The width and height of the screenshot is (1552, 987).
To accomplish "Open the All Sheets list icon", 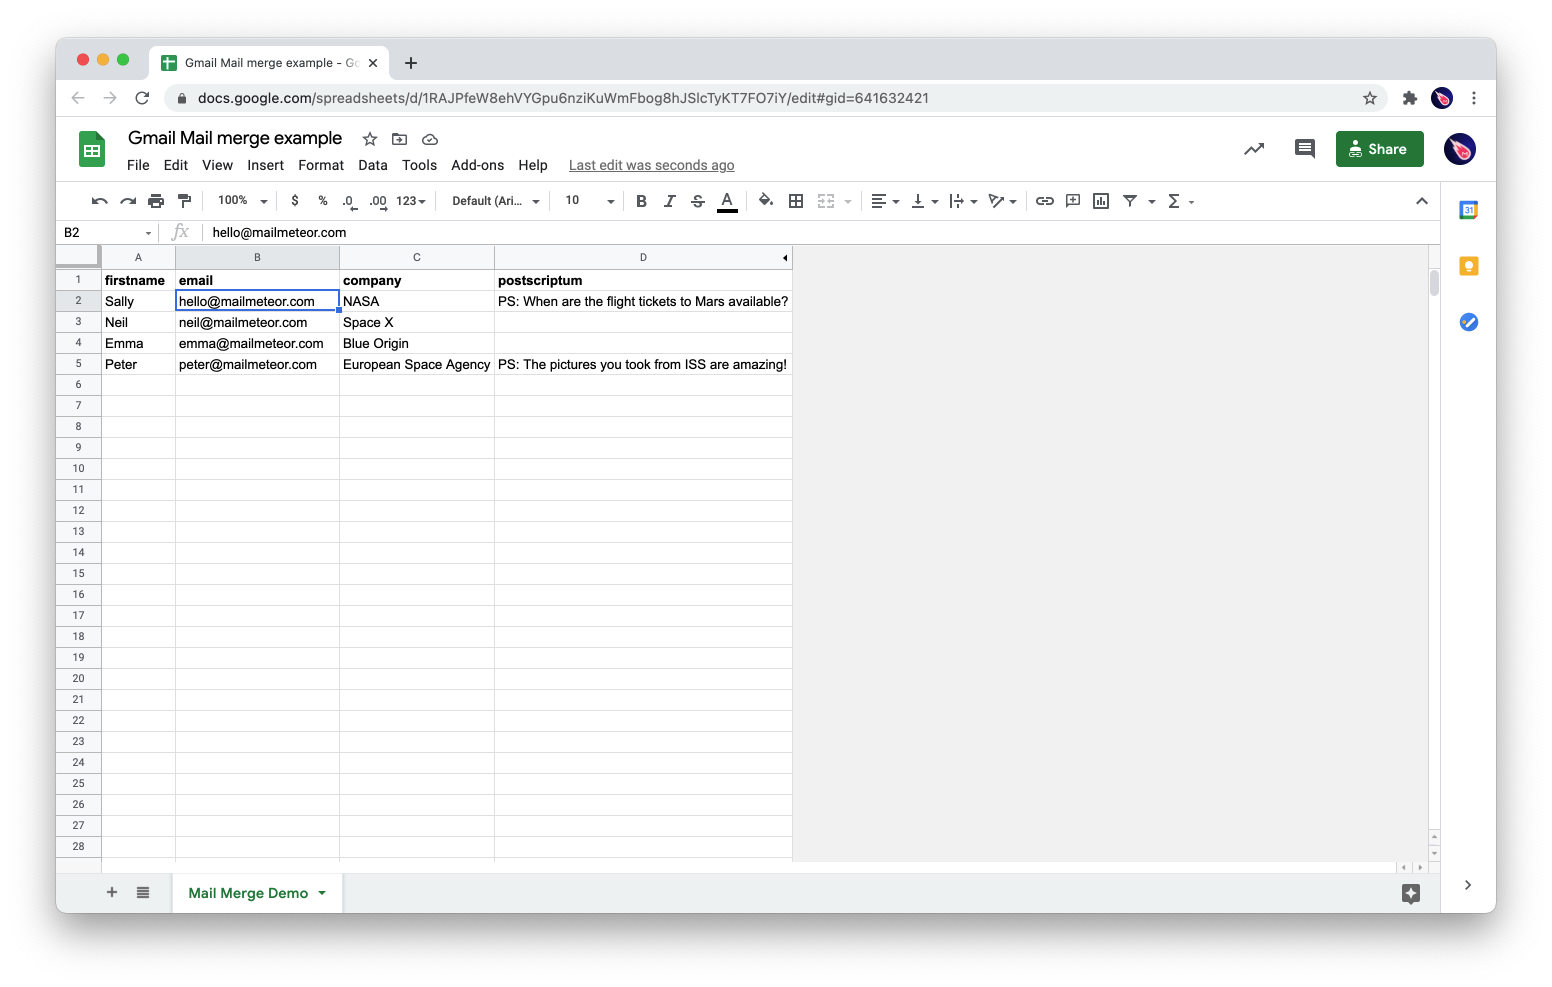I will click(x=143, y=892).
